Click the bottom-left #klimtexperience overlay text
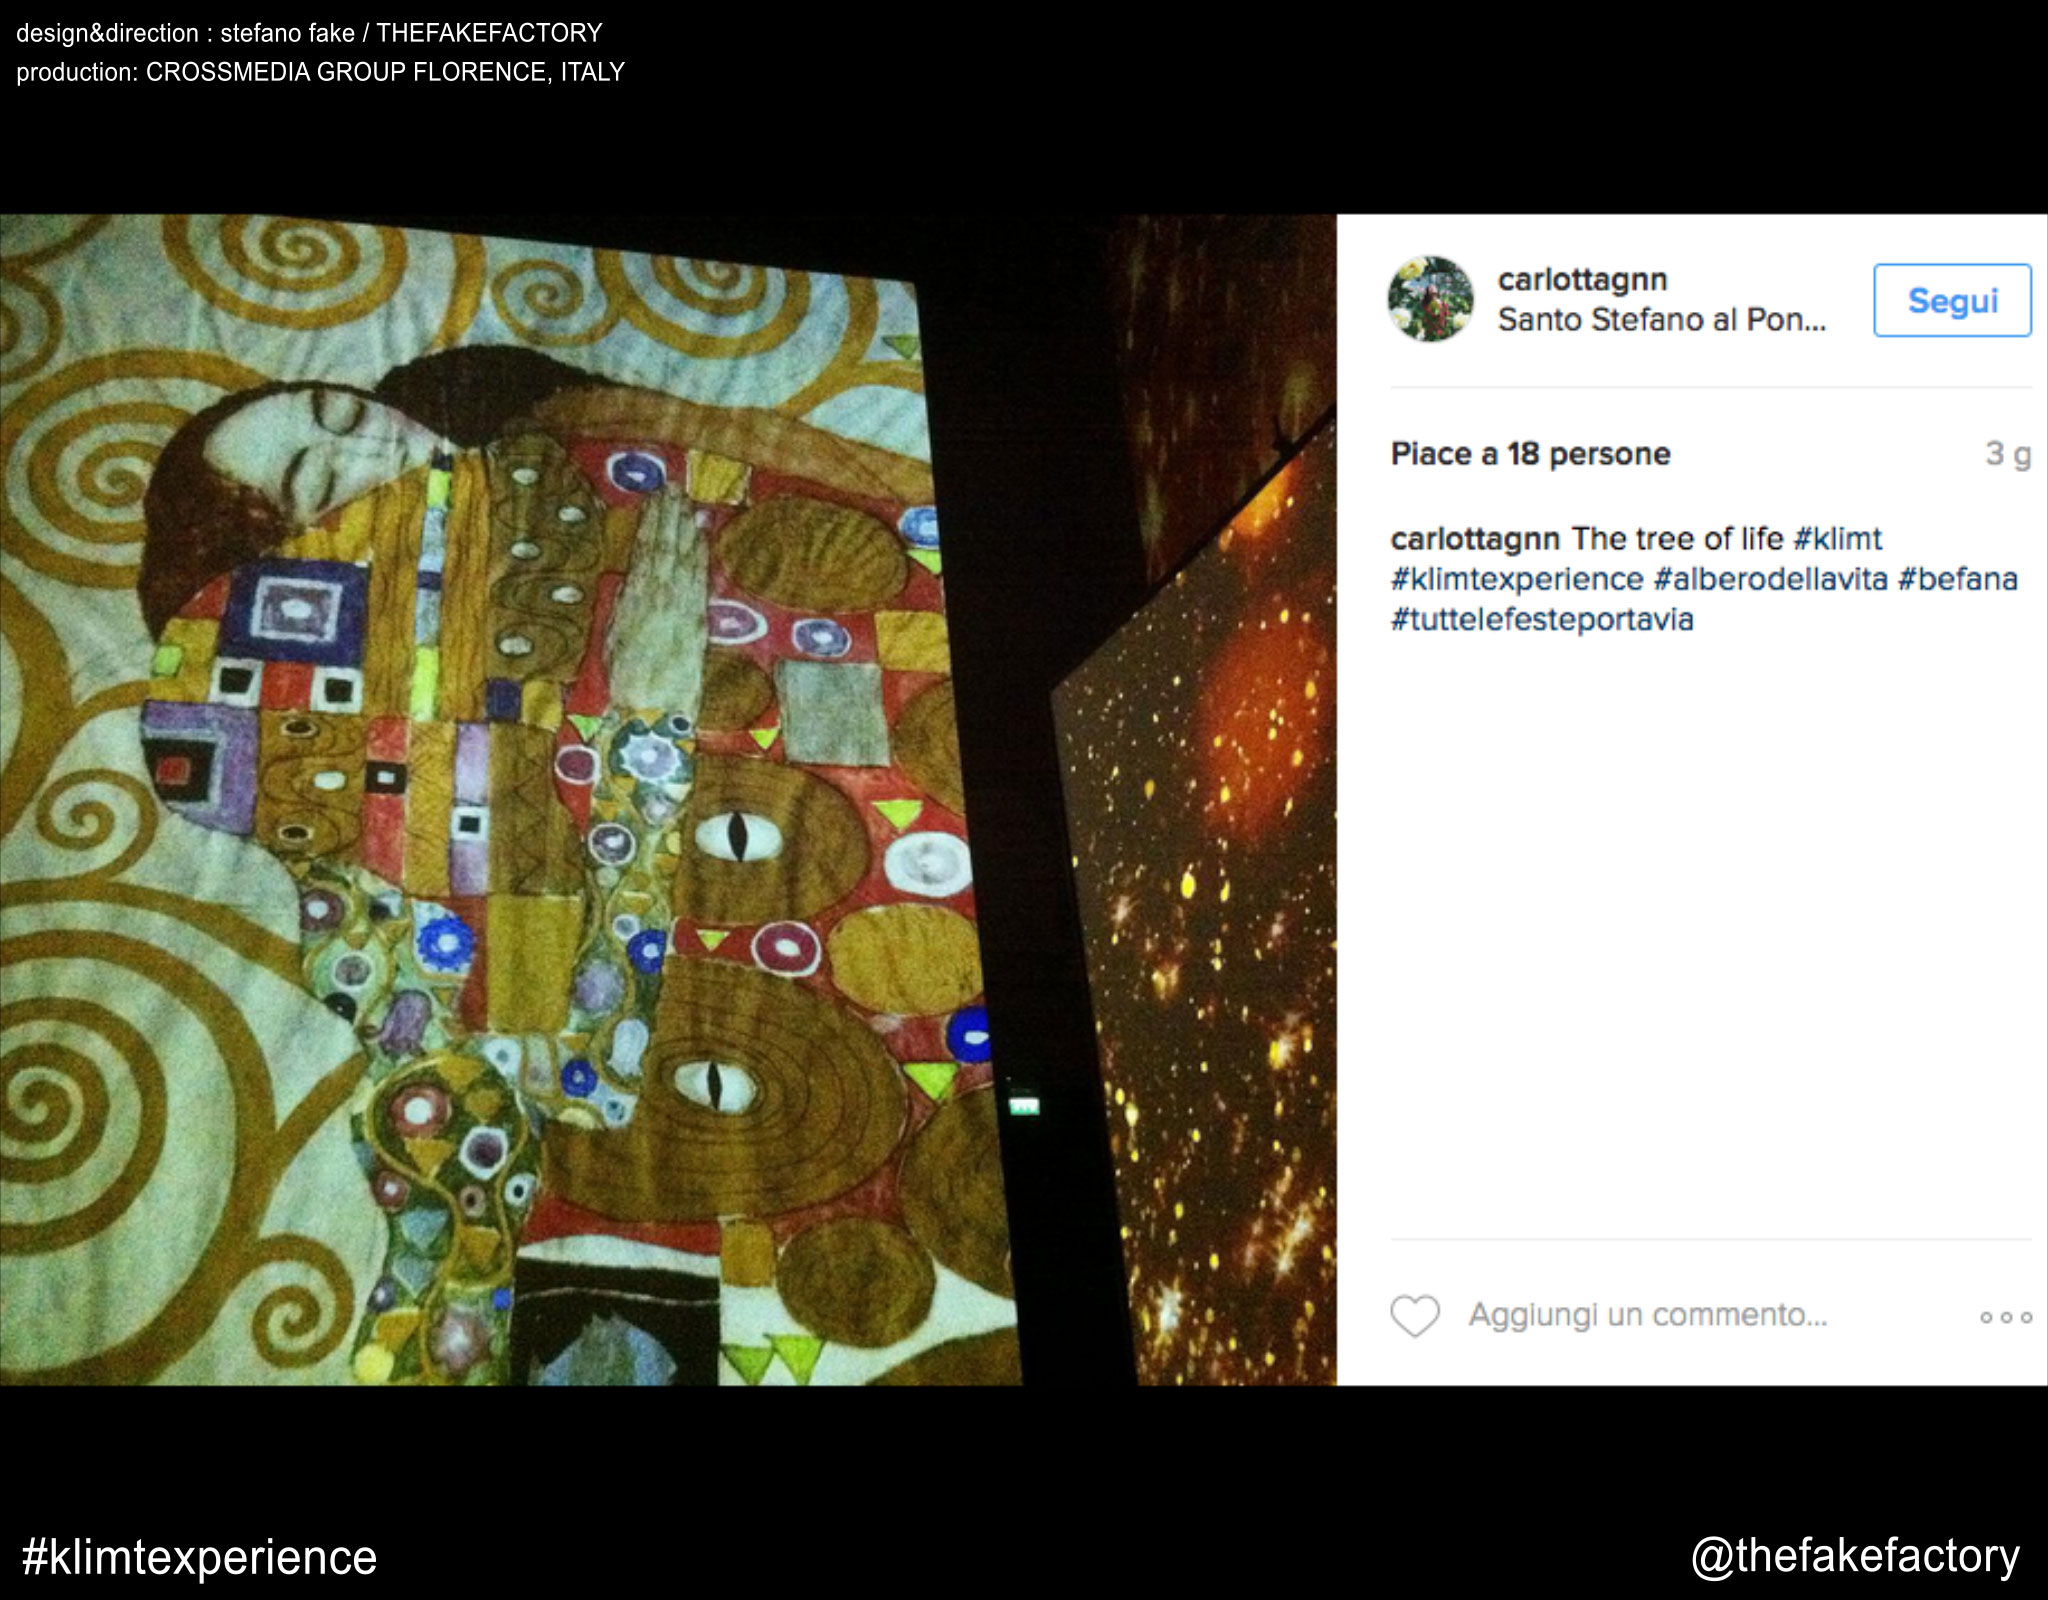Viewport: 2048px width, 1600px height. pyautogui.click(x=200, y=1557)
